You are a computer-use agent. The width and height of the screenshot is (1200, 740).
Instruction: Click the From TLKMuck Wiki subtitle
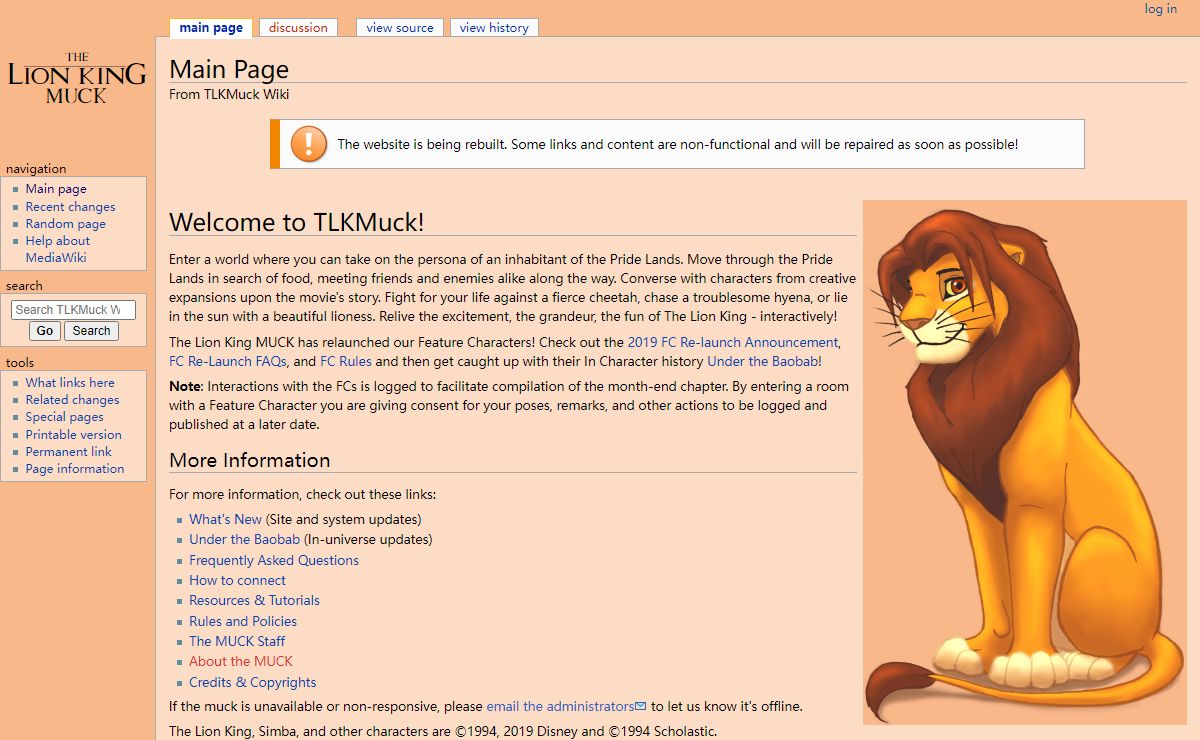pos(229,95)
